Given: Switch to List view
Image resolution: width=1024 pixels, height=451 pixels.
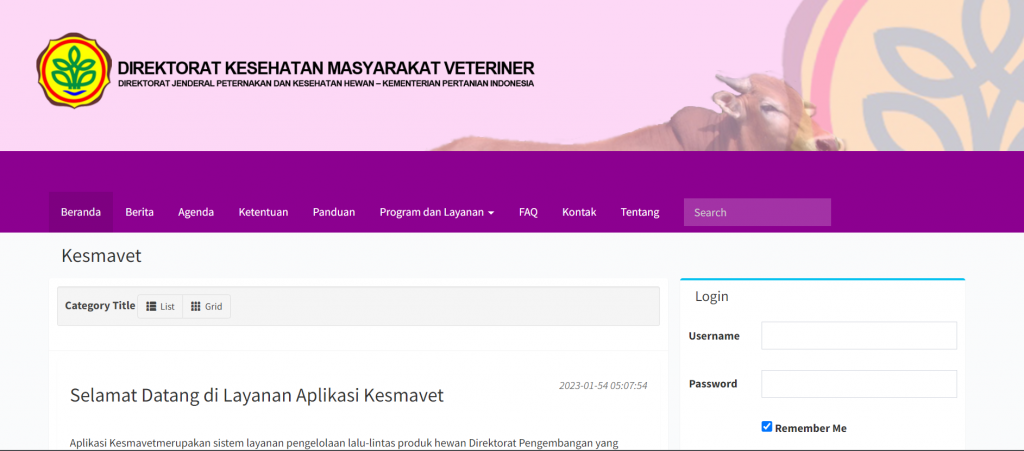Looking at the screenshot, I should coord(160,306).
